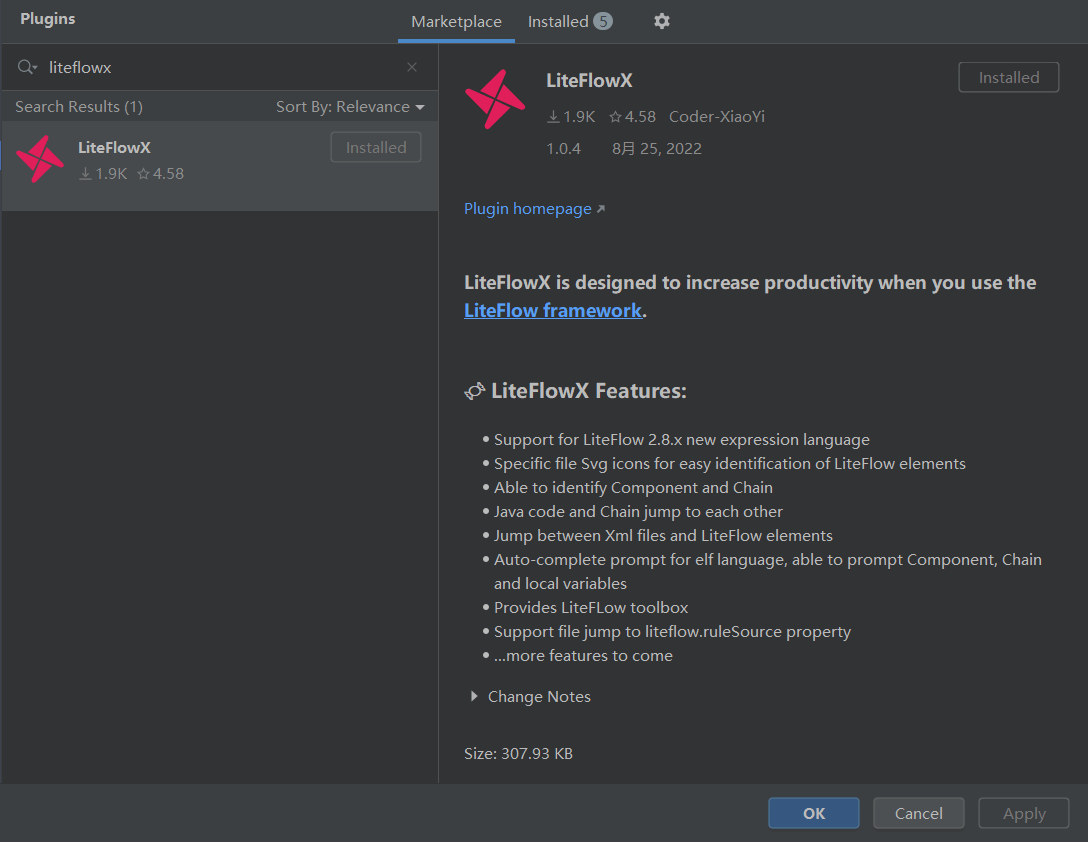Click the search magnifier options icon
This screenshot has height=842, width=1088.
point(27,67)
